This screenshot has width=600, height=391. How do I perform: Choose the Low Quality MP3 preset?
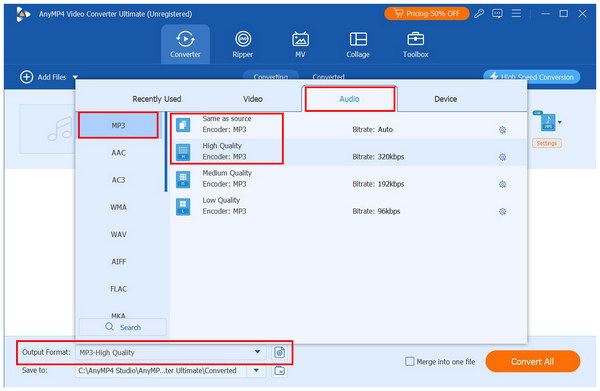[x=348, y=207]
